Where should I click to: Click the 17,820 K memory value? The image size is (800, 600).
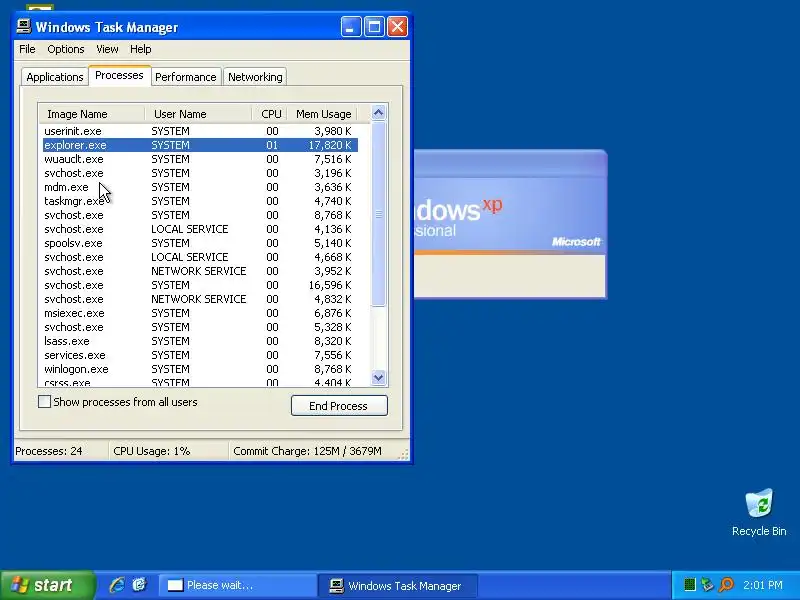coord(330,145)
